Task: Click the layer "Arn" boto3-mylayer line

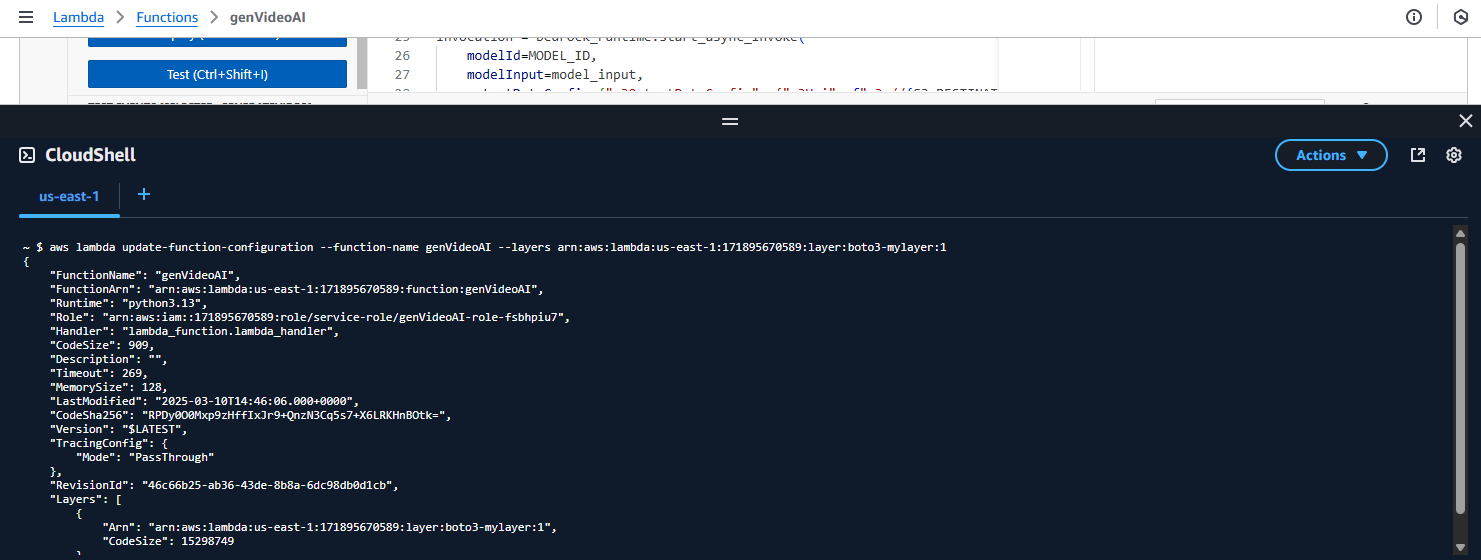Action: click(x=329, y=527)
